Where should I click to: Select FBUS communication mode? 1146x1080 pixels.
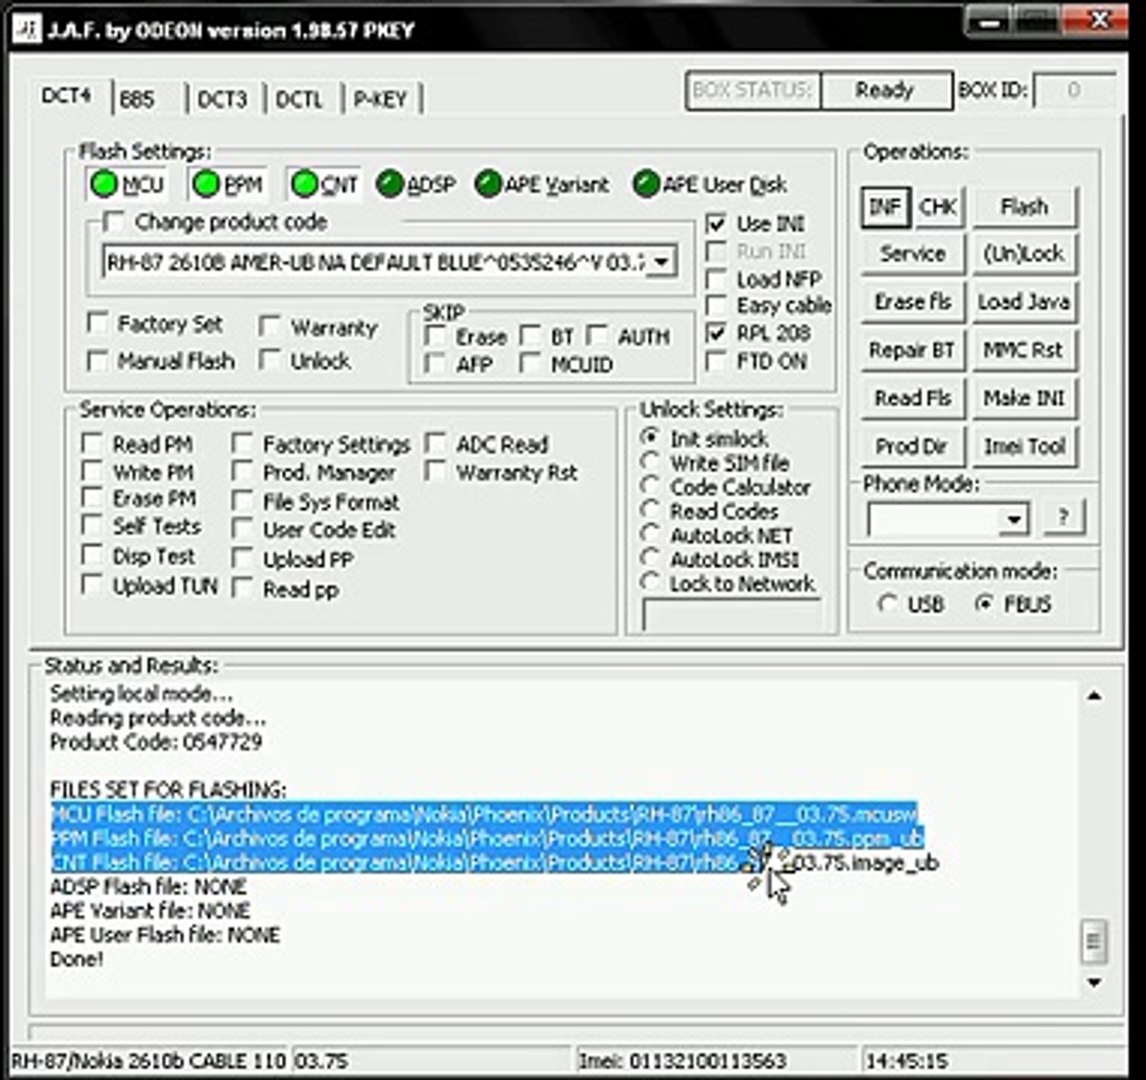click(x=984, y=604)
